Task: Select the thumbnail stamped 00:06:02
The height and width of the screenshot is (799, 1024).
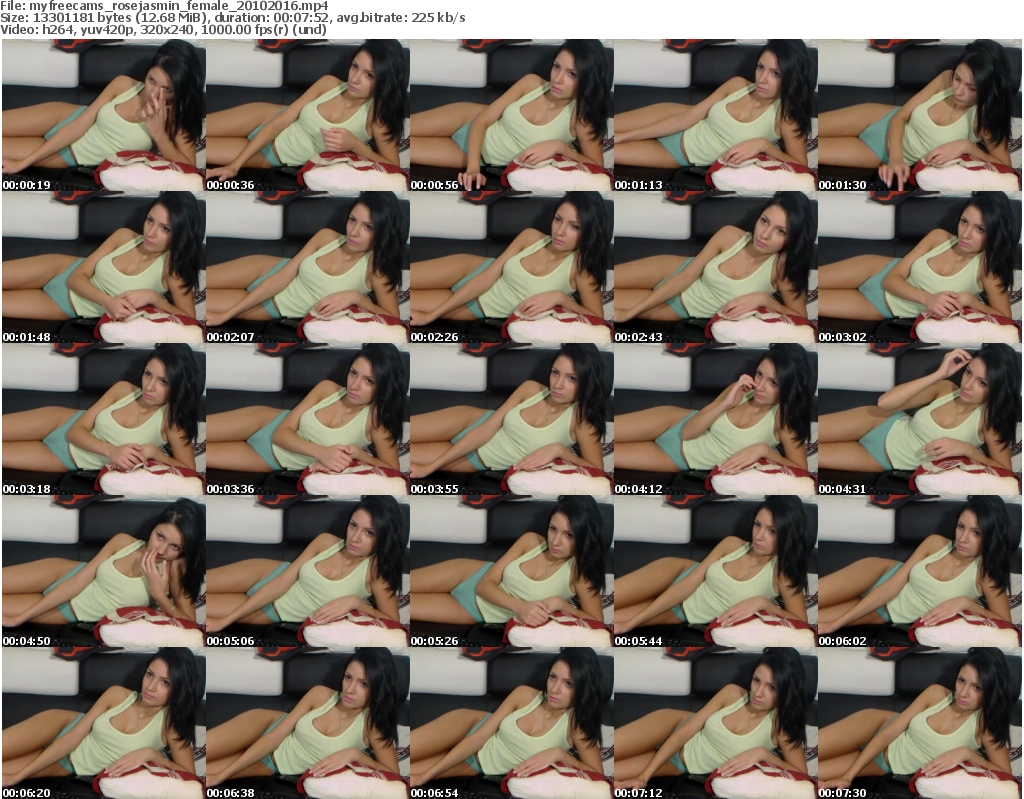Action: coord(920,572)
